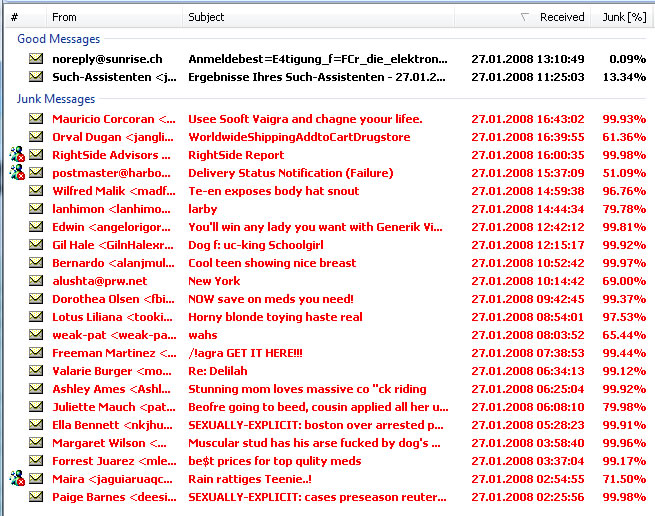This screenshot has width=655, height=516.
Task: Click envelope icon for Paige Barnes message
Action: pyautogui.click(x=36, y=496)
